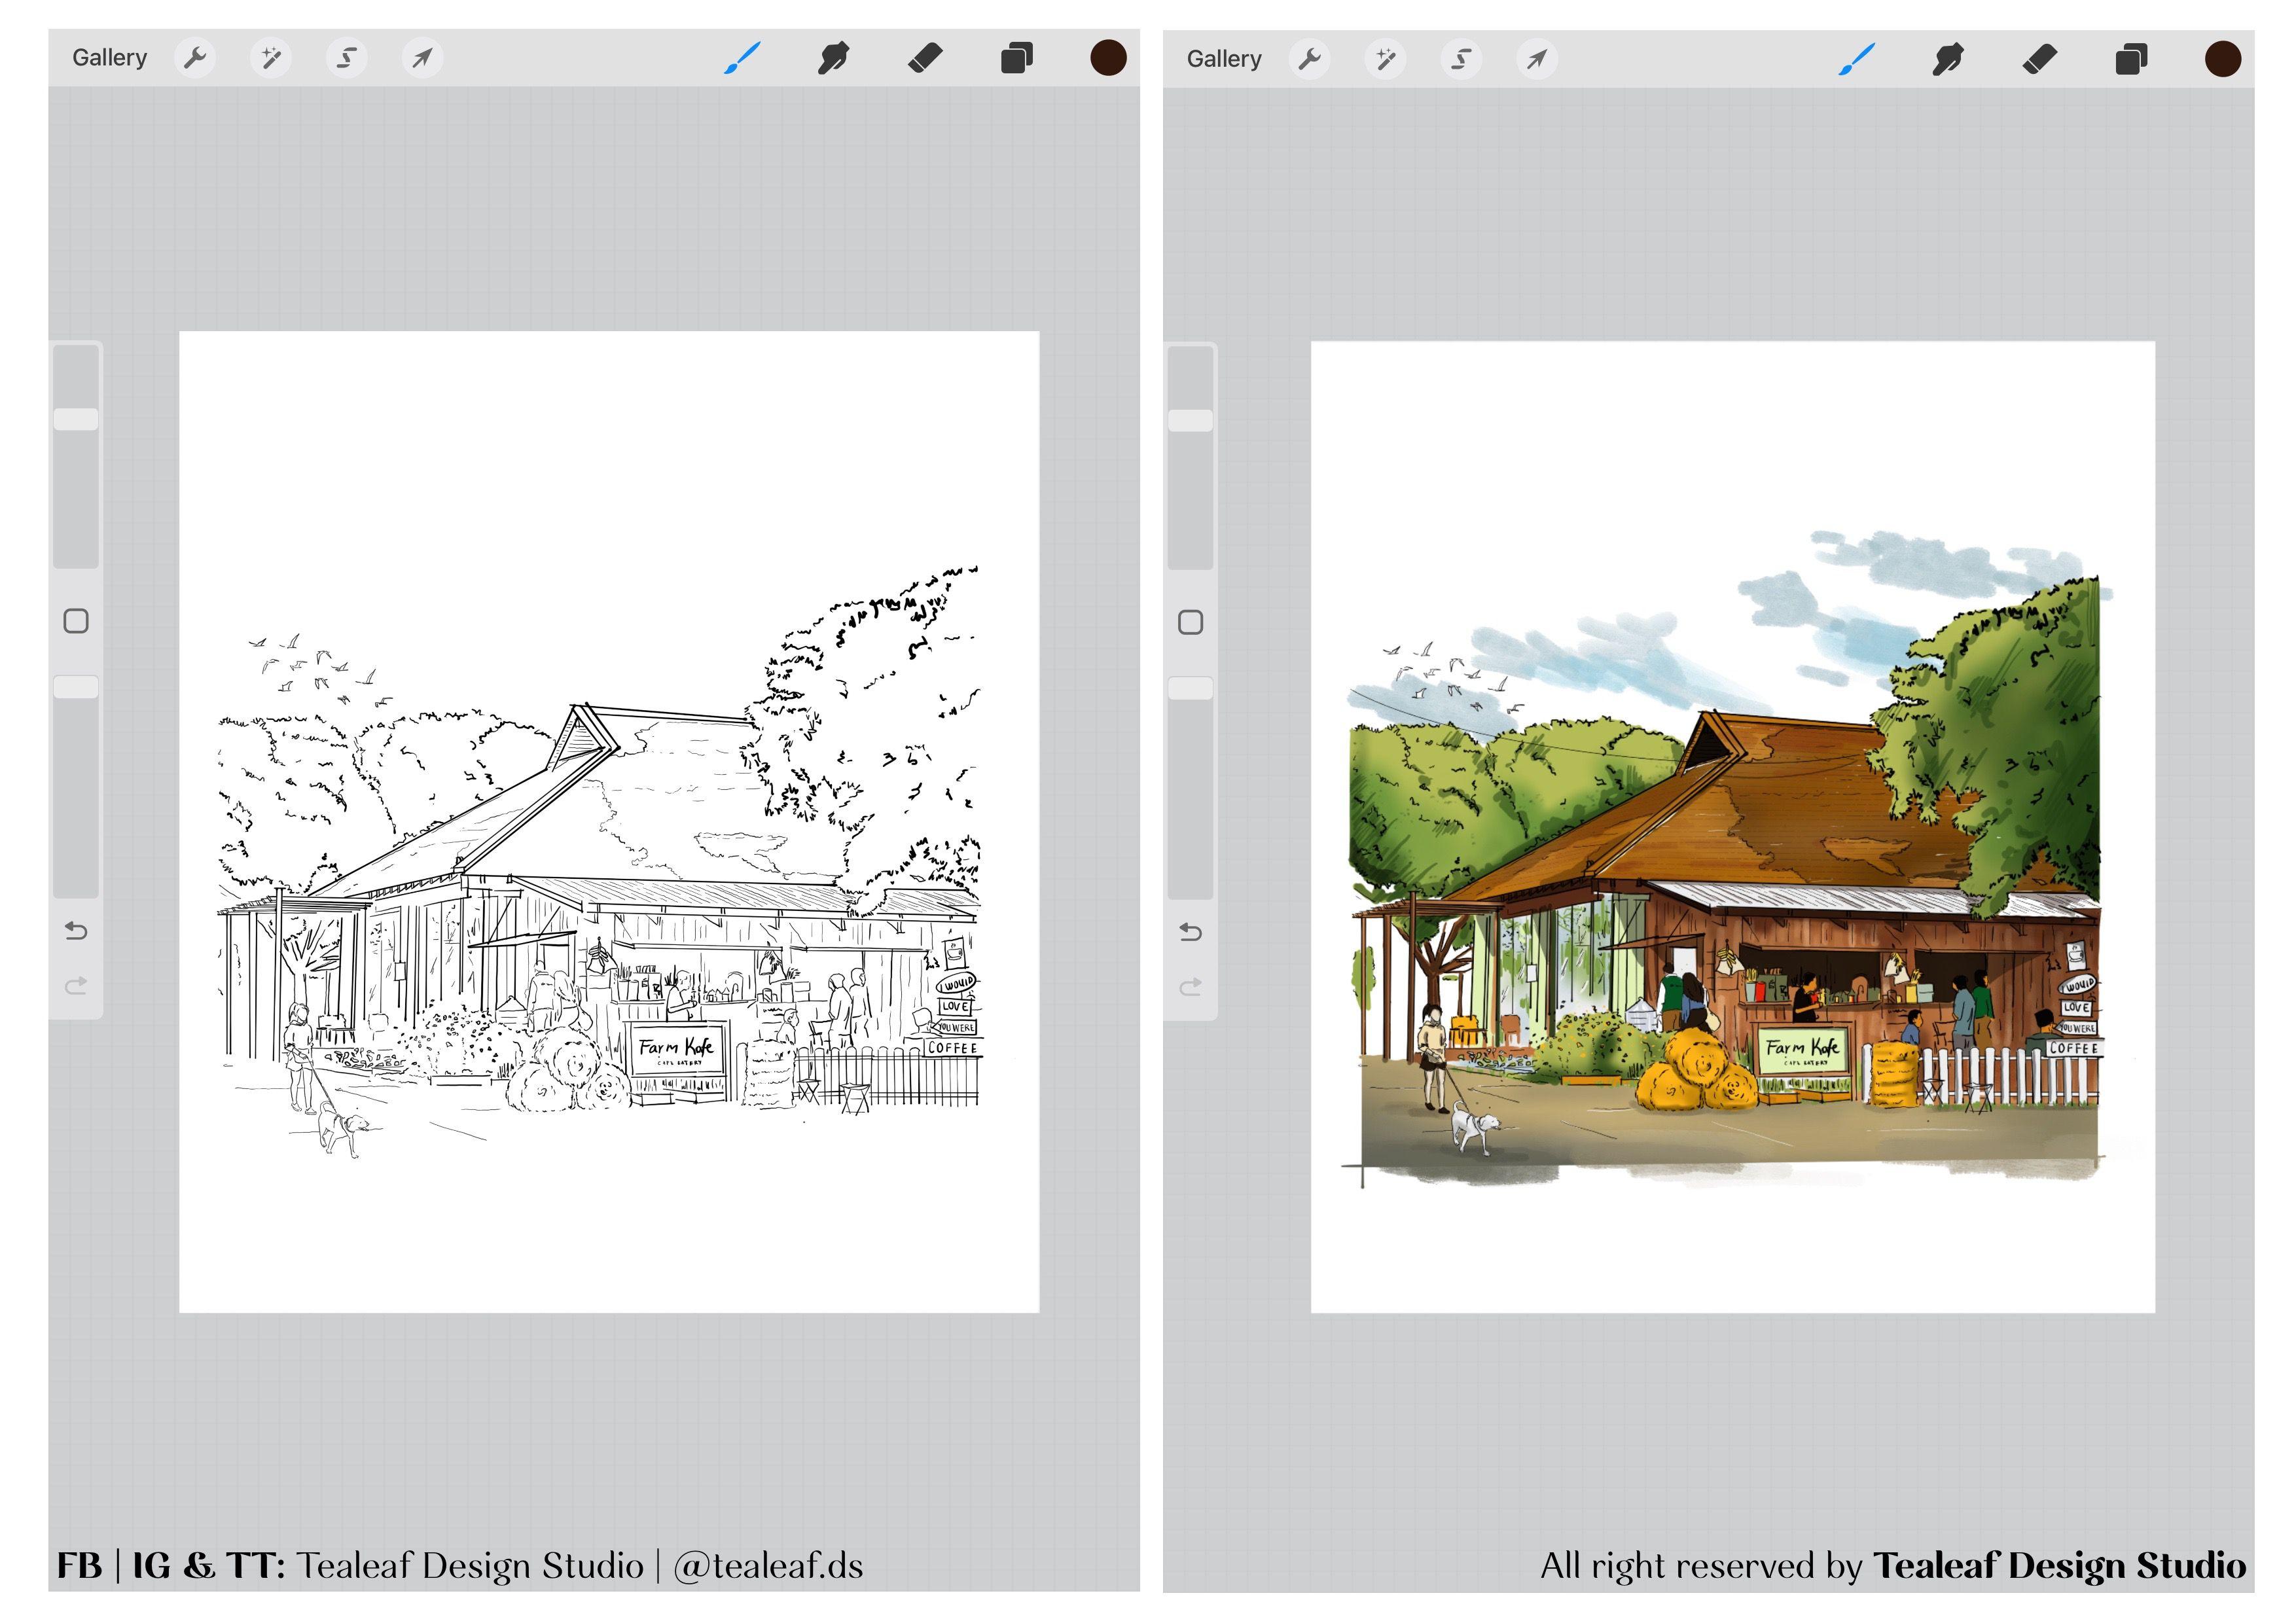This screenshot has height=1623, width=2296.
Task: Activate Transform arrow tool in left window
Action: [x=422, y=58]
